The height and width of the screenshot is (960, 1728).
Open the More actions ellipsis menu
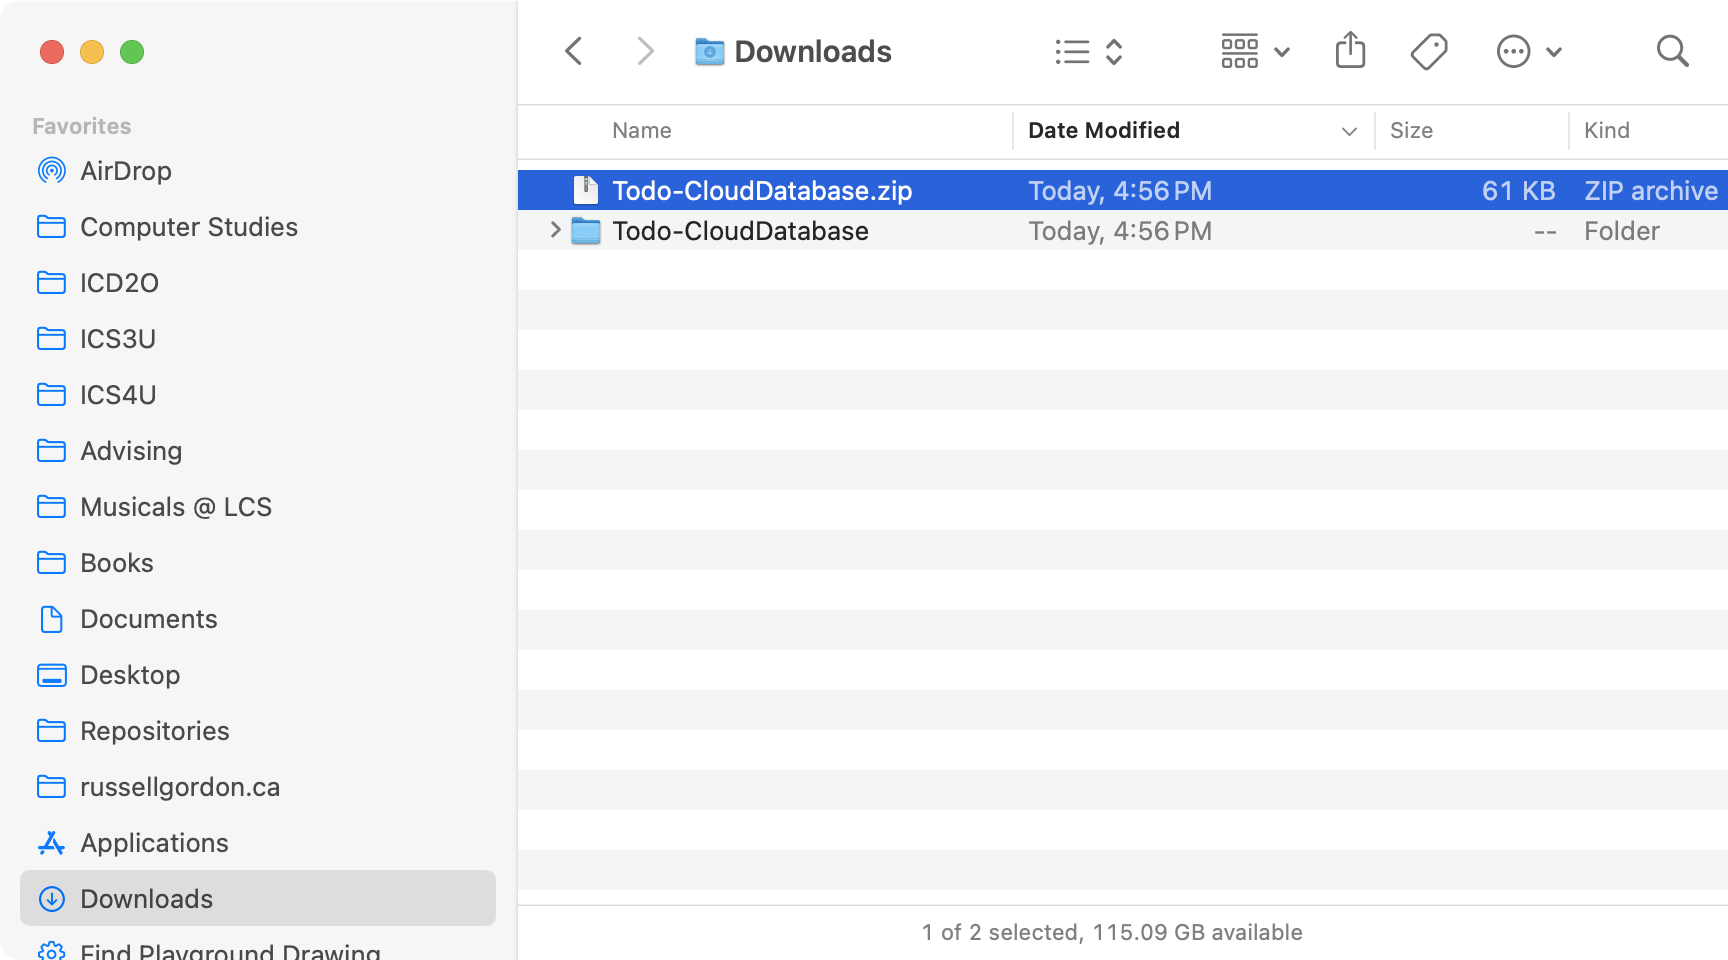[1513, 51]
